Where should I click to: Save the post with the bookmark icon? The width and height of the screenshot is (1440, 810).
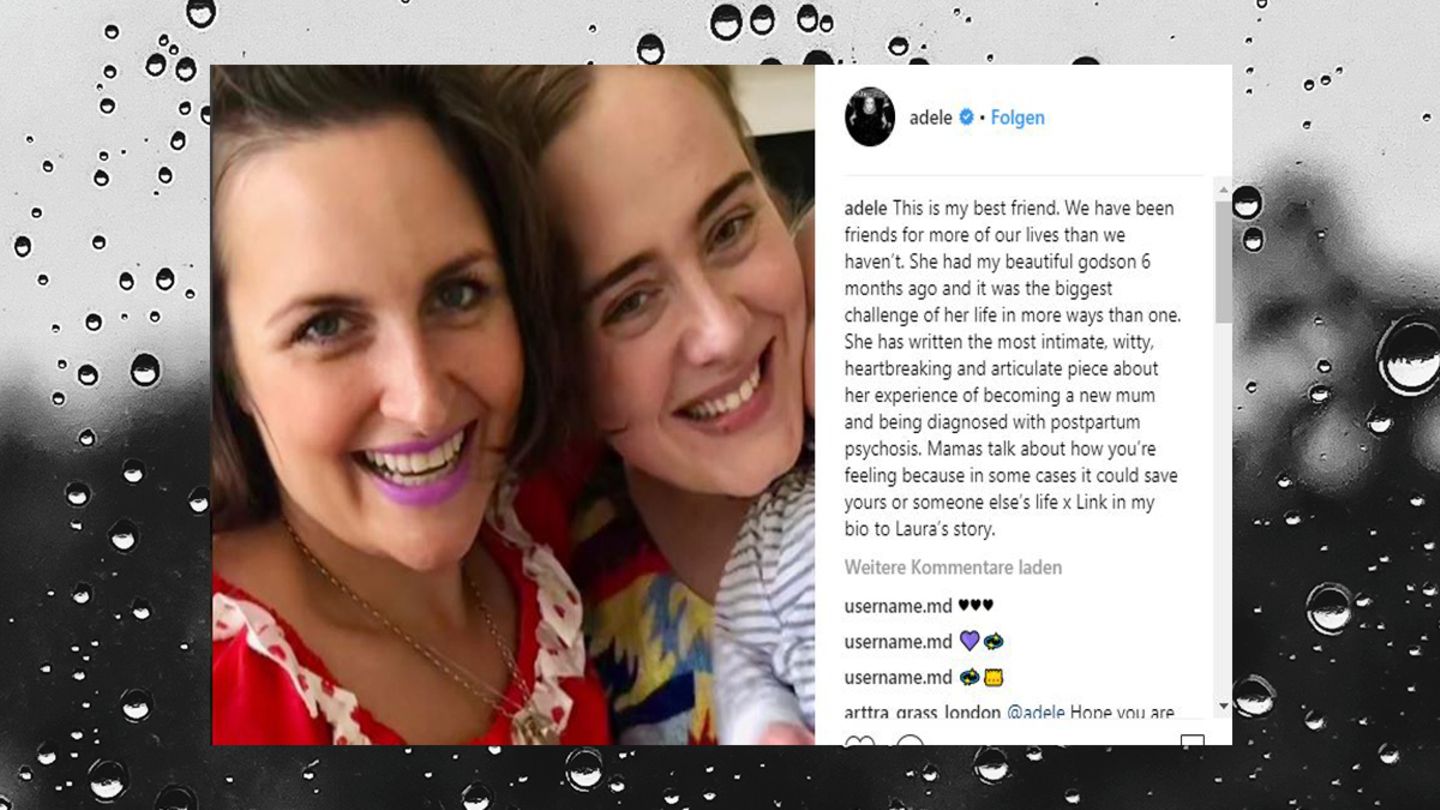pos(1192,741)
